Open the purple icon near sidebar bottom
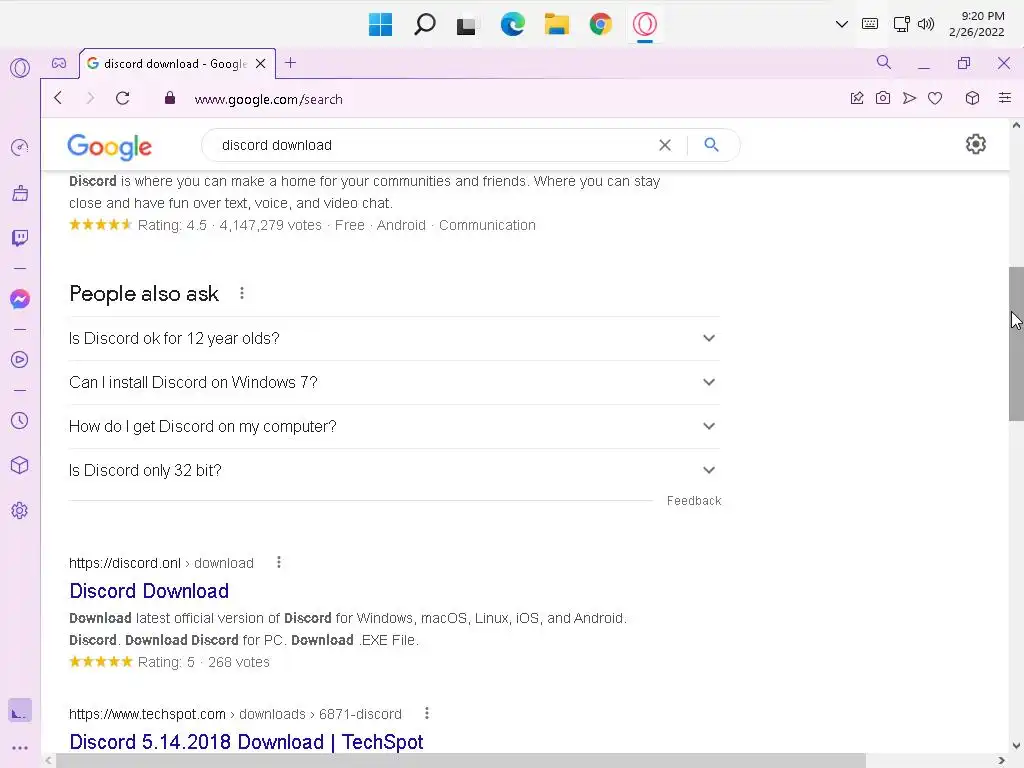The width and height of the screenshot is (1024, 768). click(20, 711)
